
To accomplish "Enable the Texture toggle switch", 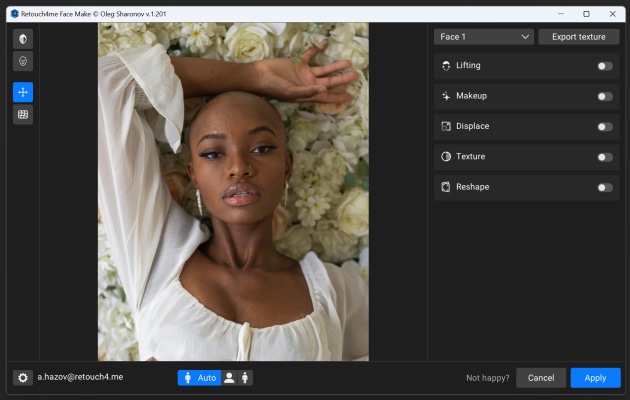I will click(x=604, y=157).
